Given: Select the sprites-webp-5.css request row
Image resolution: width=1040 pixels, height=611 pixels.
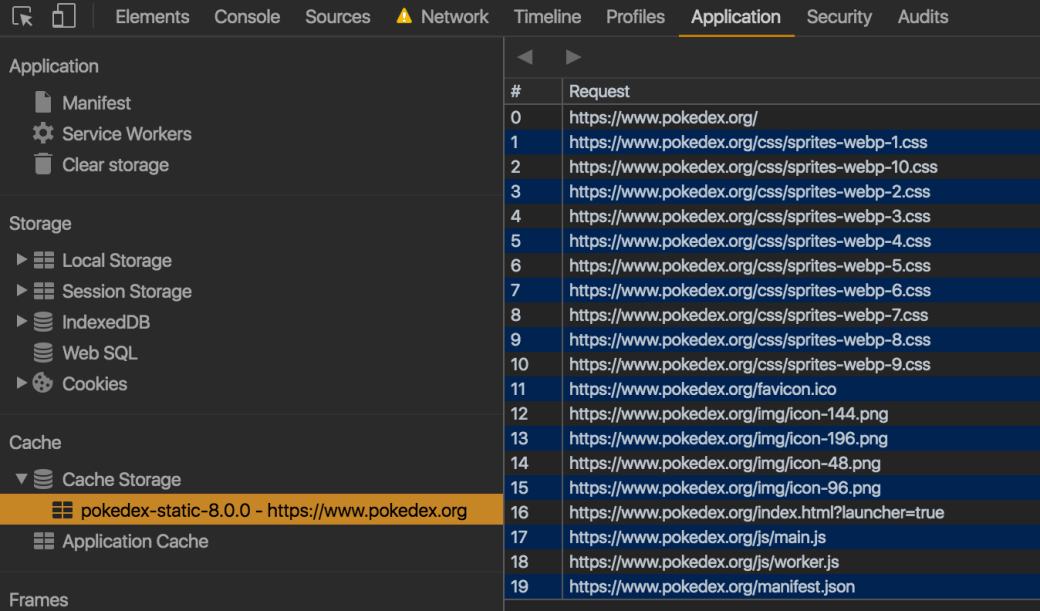Looking at the screenshot, I should tap(772, 265).
